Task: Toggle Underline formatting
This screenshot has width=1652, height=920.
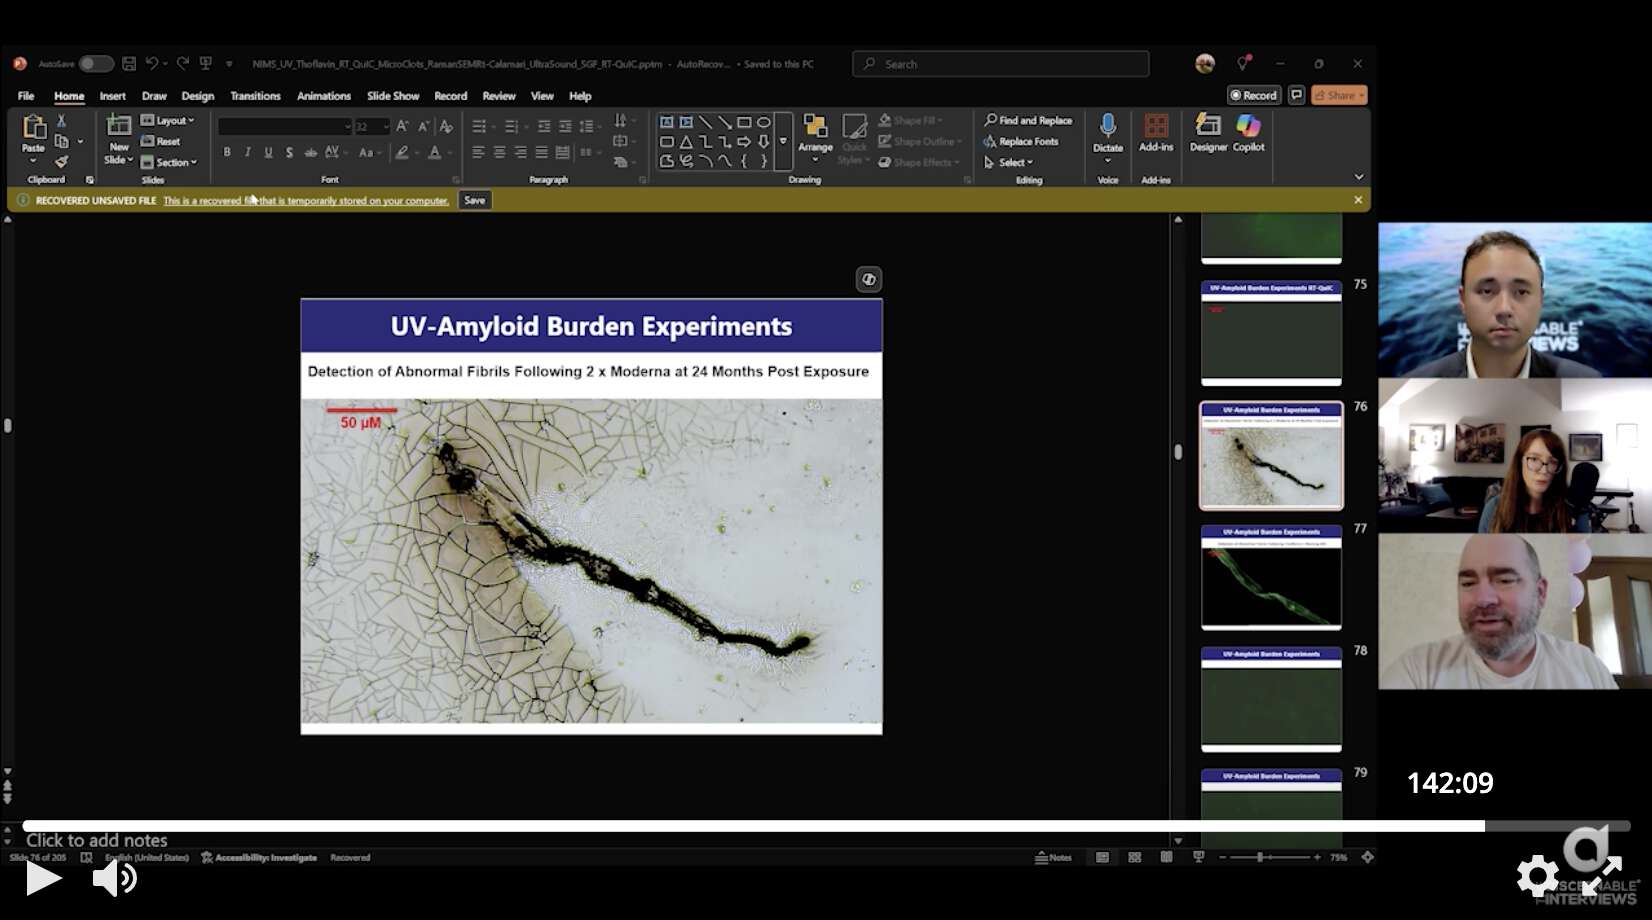Action: (x=268, y=152)
